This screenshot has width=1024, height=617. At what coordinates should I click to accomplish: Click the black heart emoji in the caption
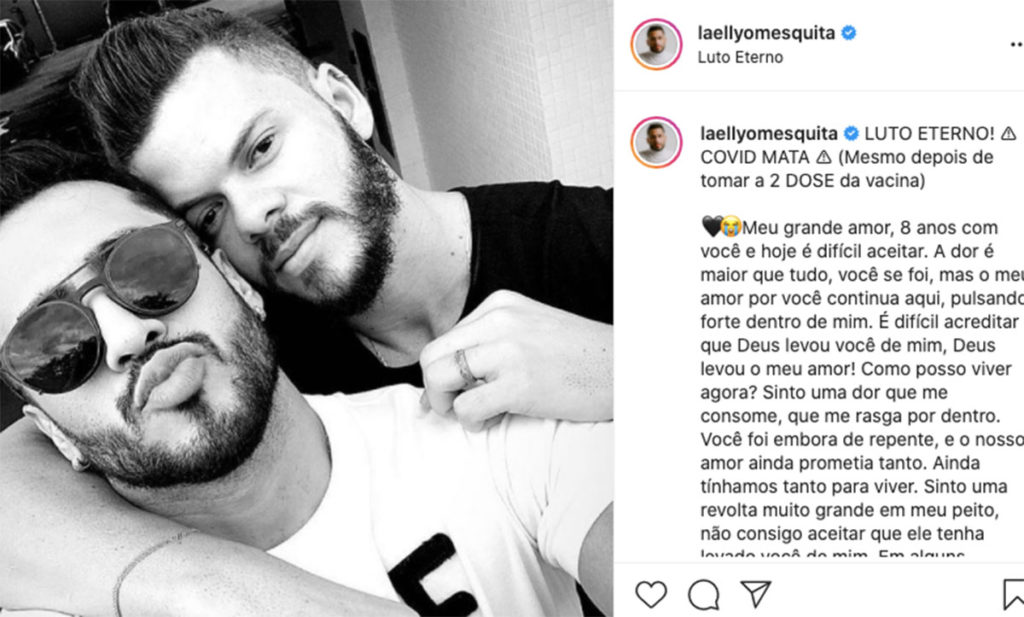pos(711,227)
